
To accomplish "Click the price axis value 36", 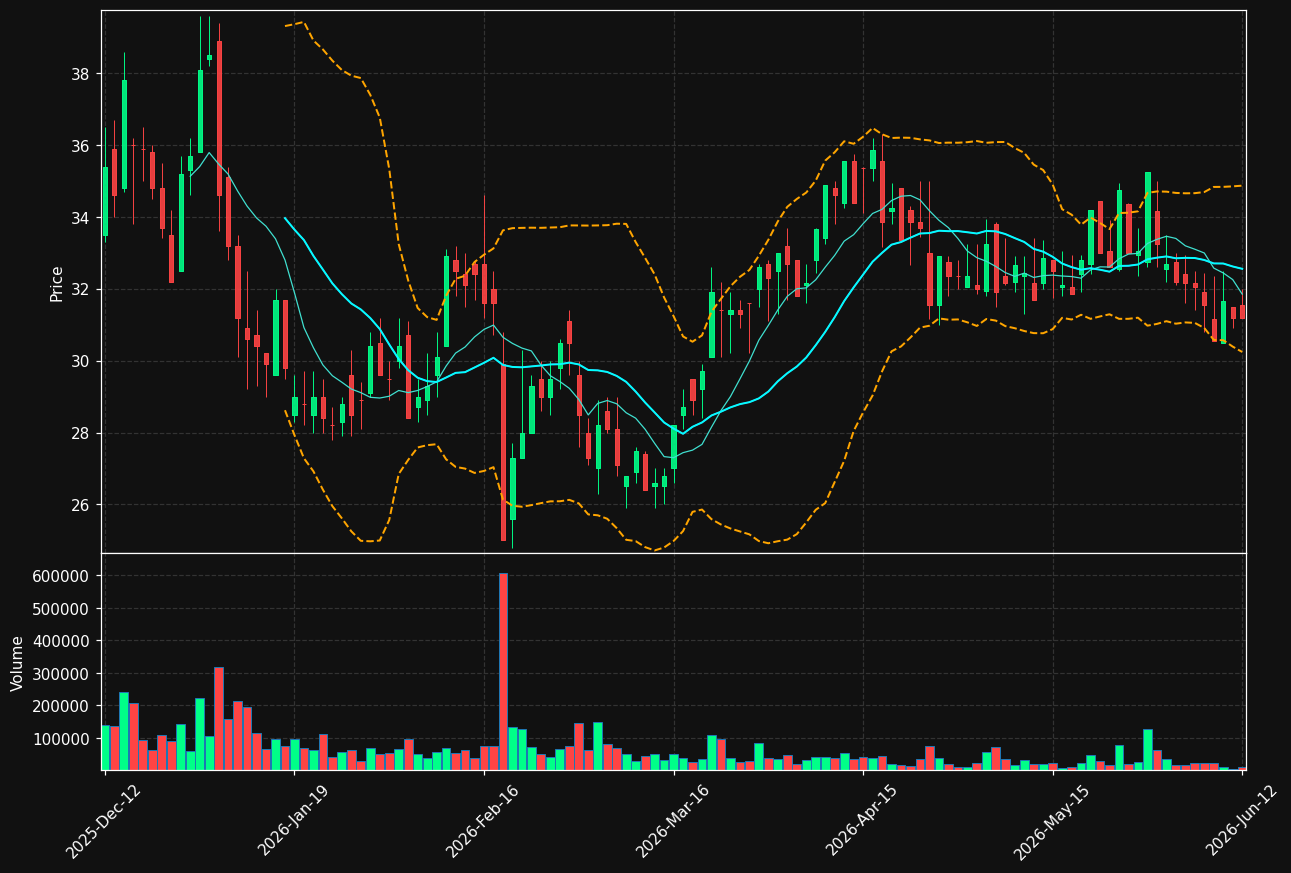I will pyautogui.click(x=81, y=146).
